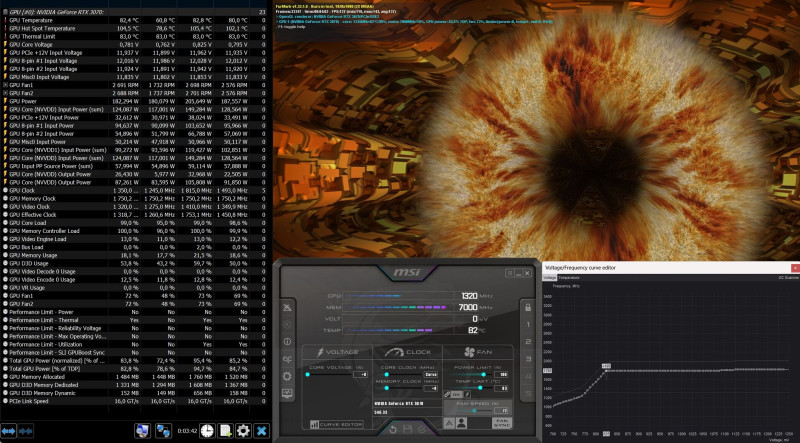Image resolution: width=800 pixels, height=443 pixels.
Task: Open the Clock panel header in Afterburner
Action: (x=408, y=352)
